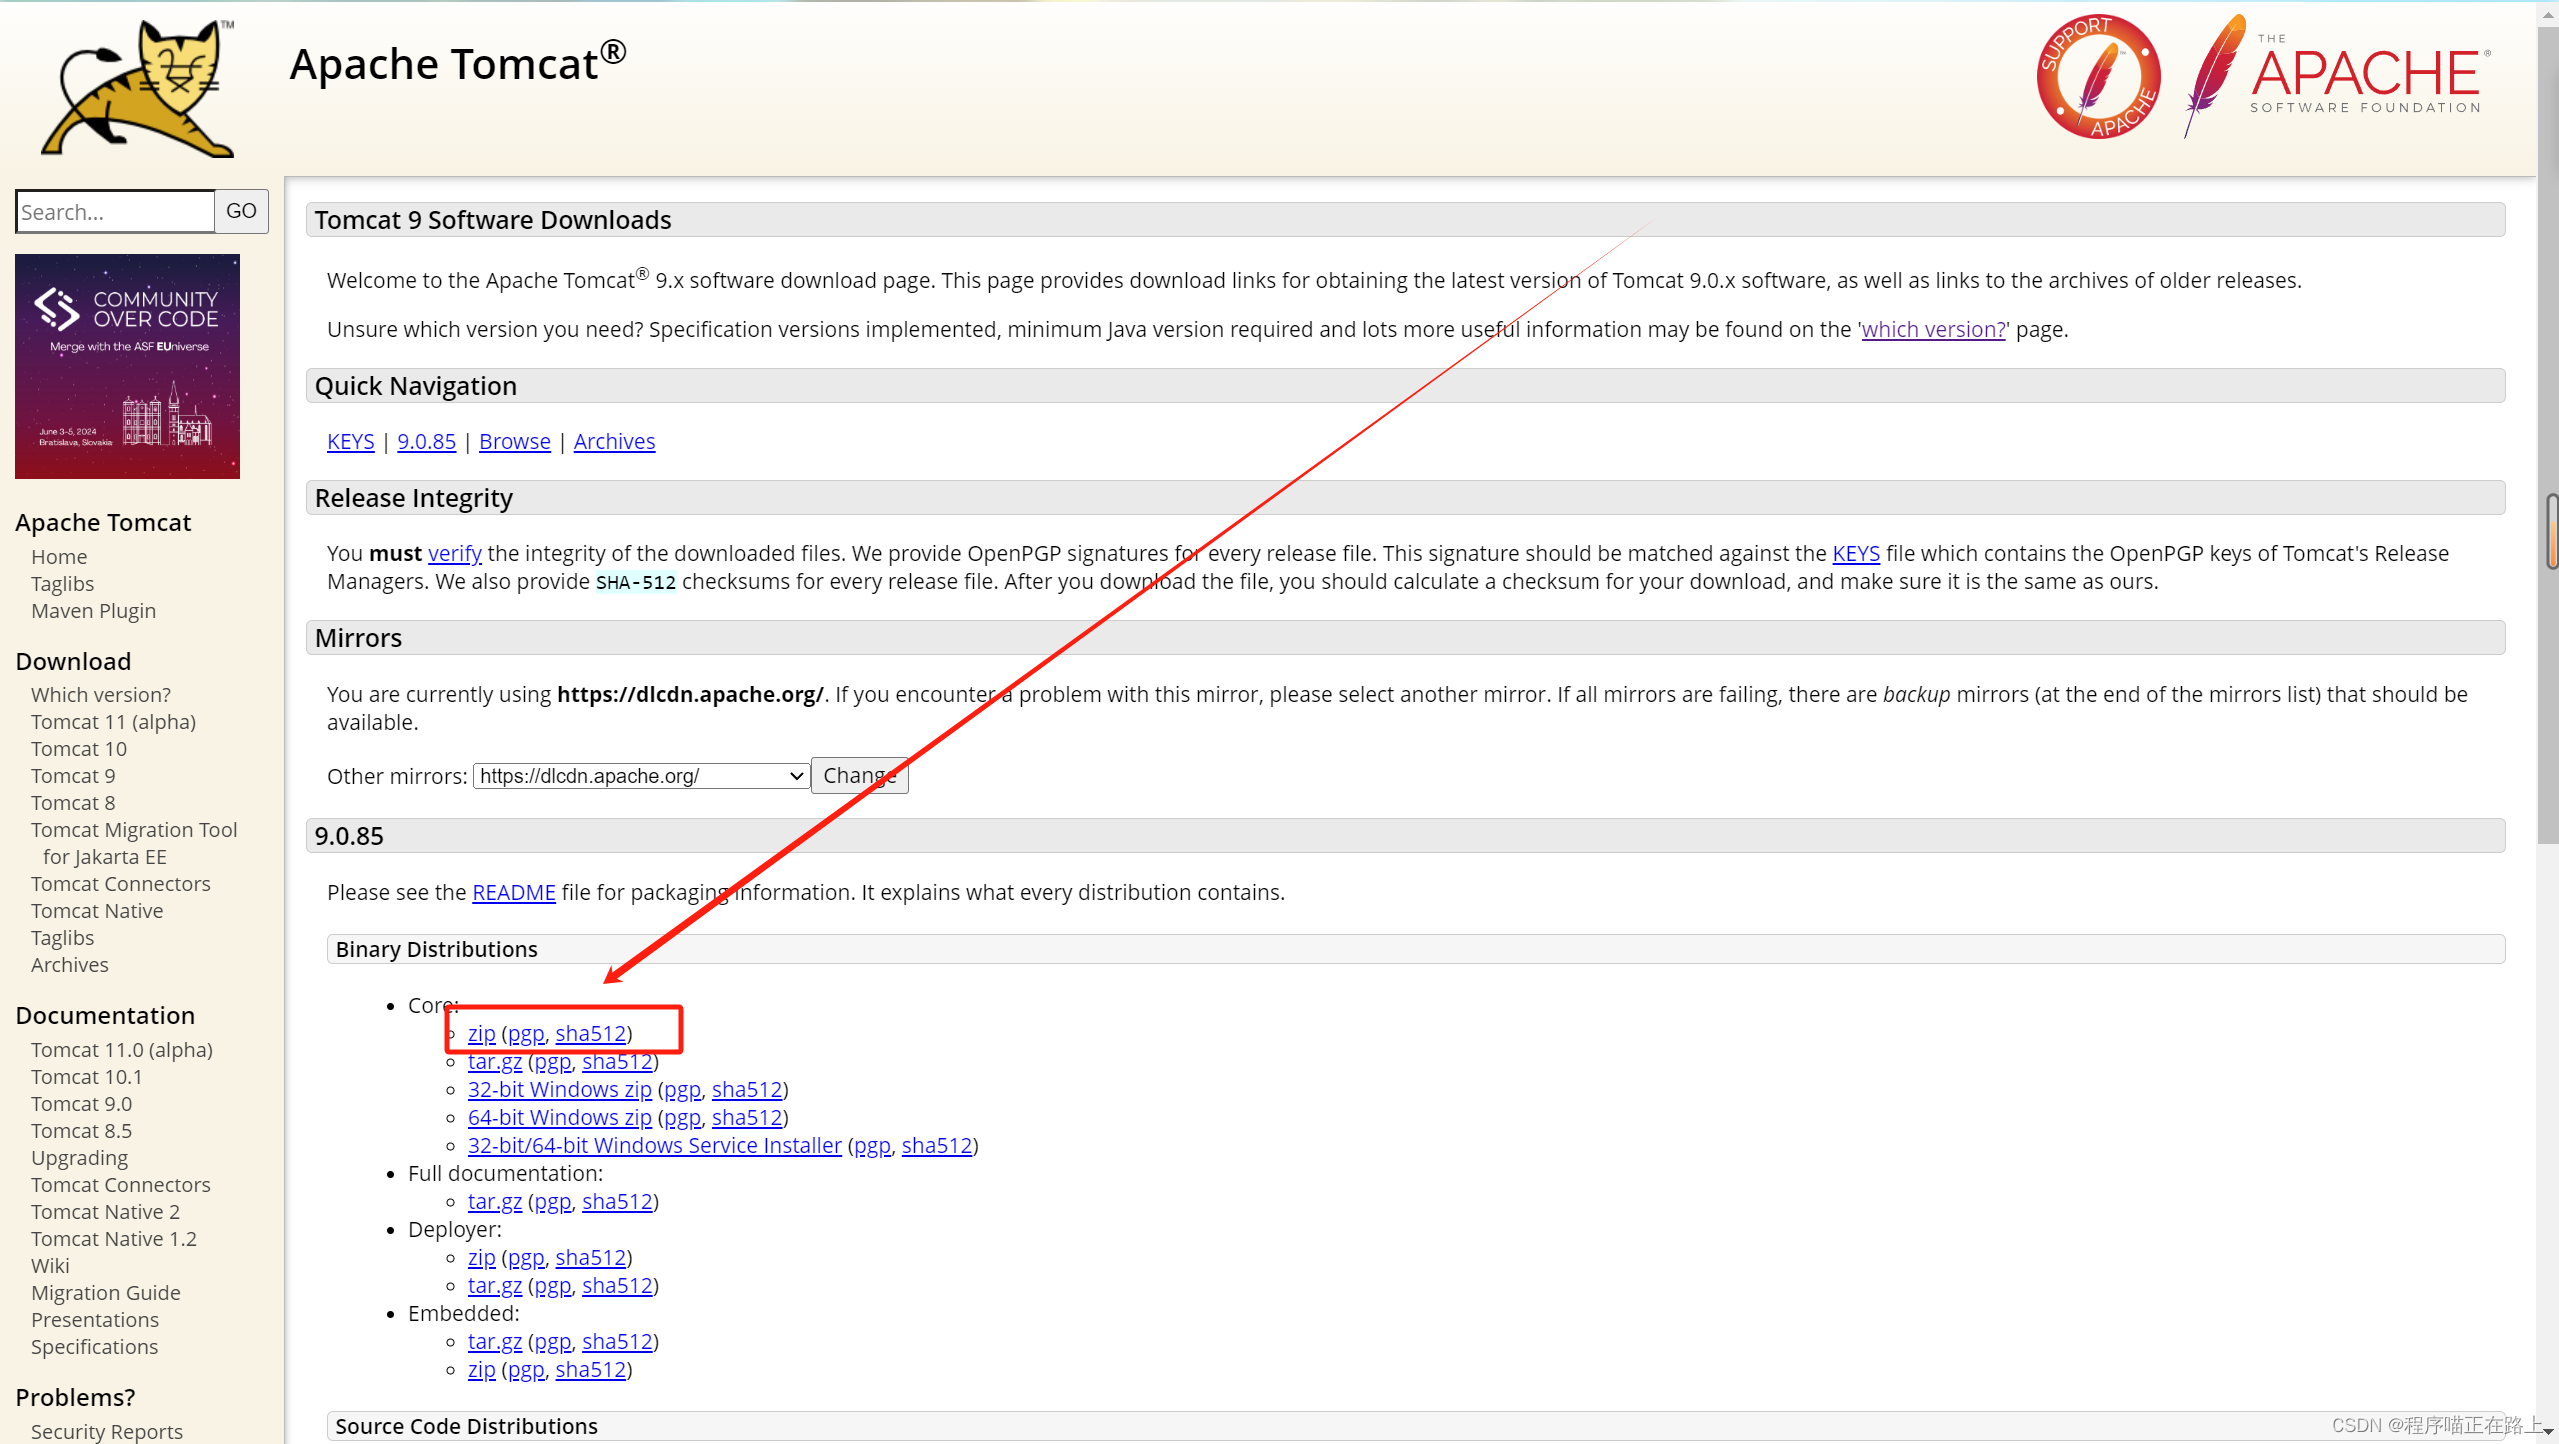The width and height of the screenshot is (2559, 1444).
Task: Open the Upgrading documentation link
Action: 79,1158
